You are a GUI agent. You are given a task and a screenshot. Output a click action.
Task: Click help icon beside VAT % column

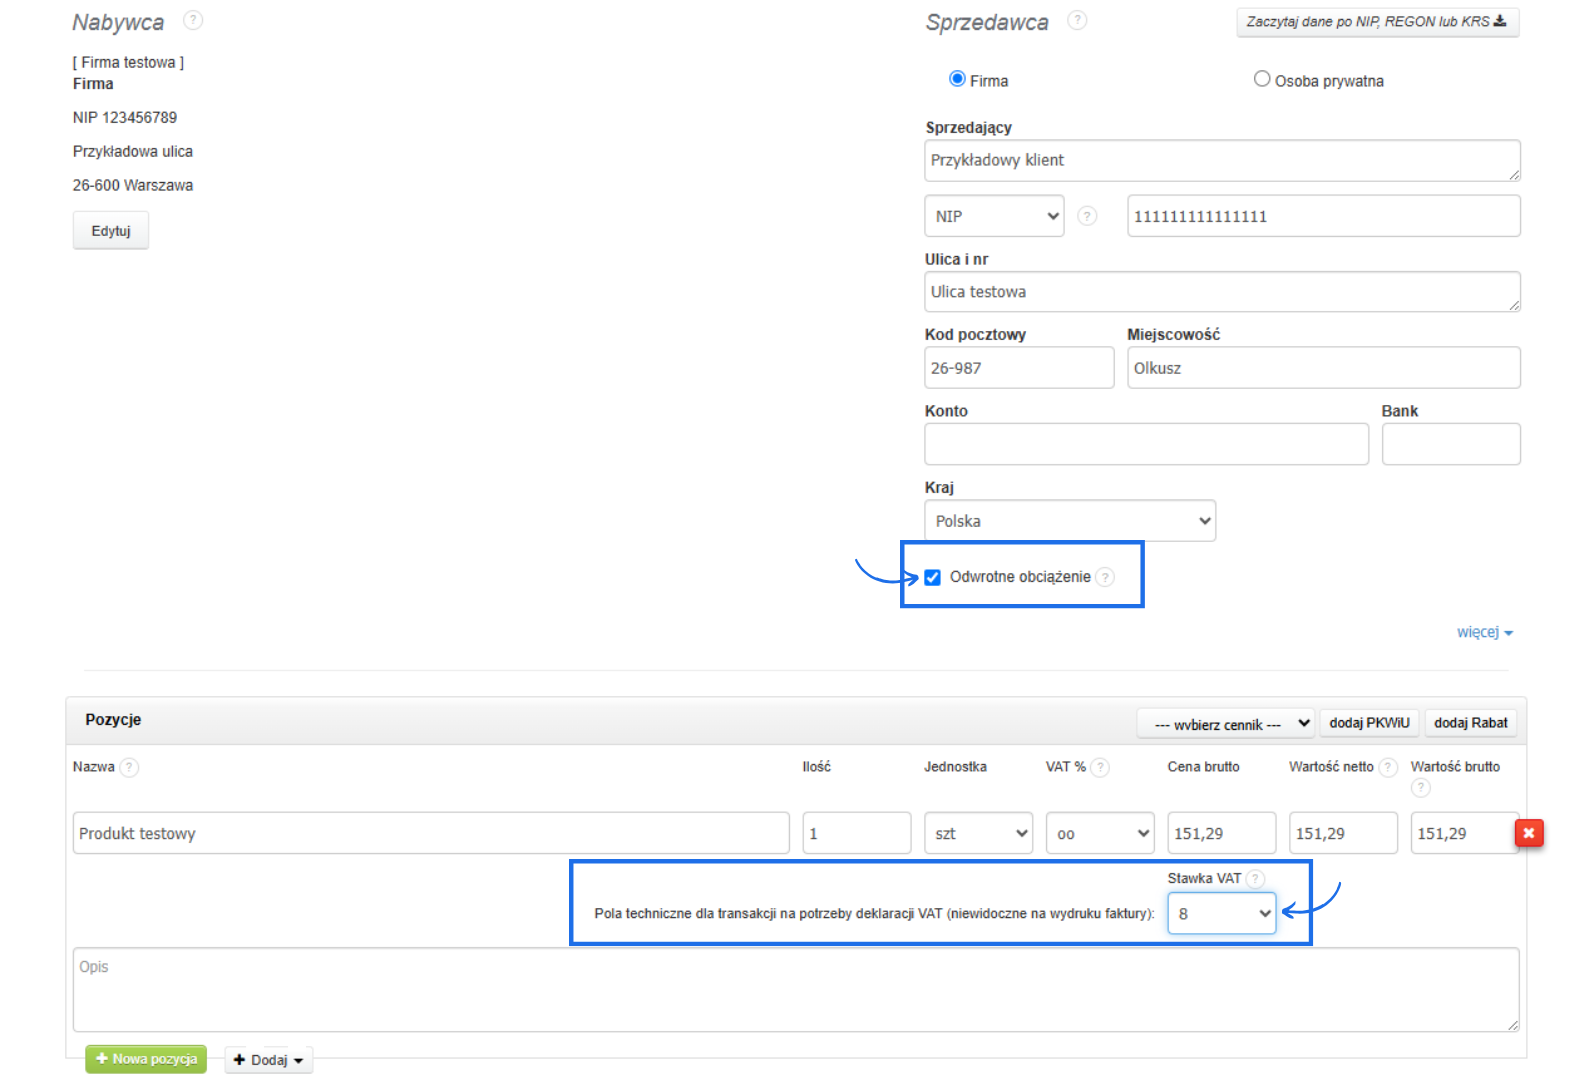click(x=1100, y=767)
